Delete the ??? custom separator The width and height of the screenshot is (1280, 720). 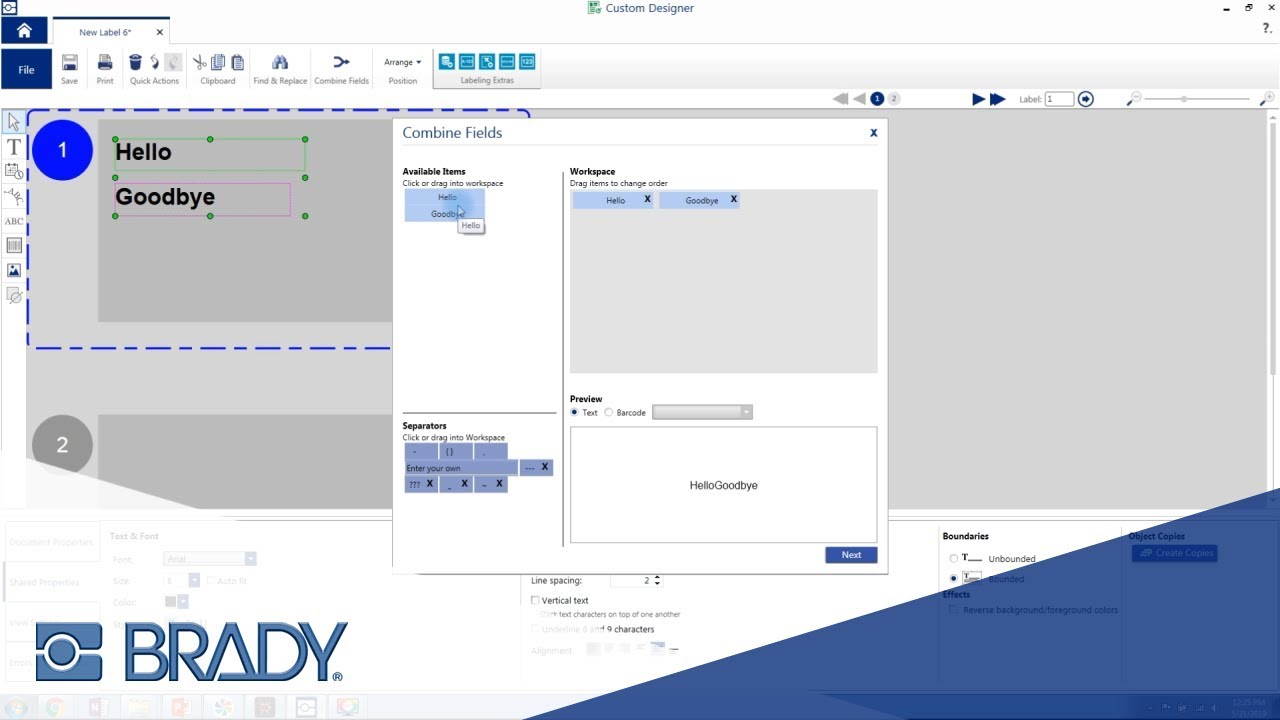coord(429,484)
